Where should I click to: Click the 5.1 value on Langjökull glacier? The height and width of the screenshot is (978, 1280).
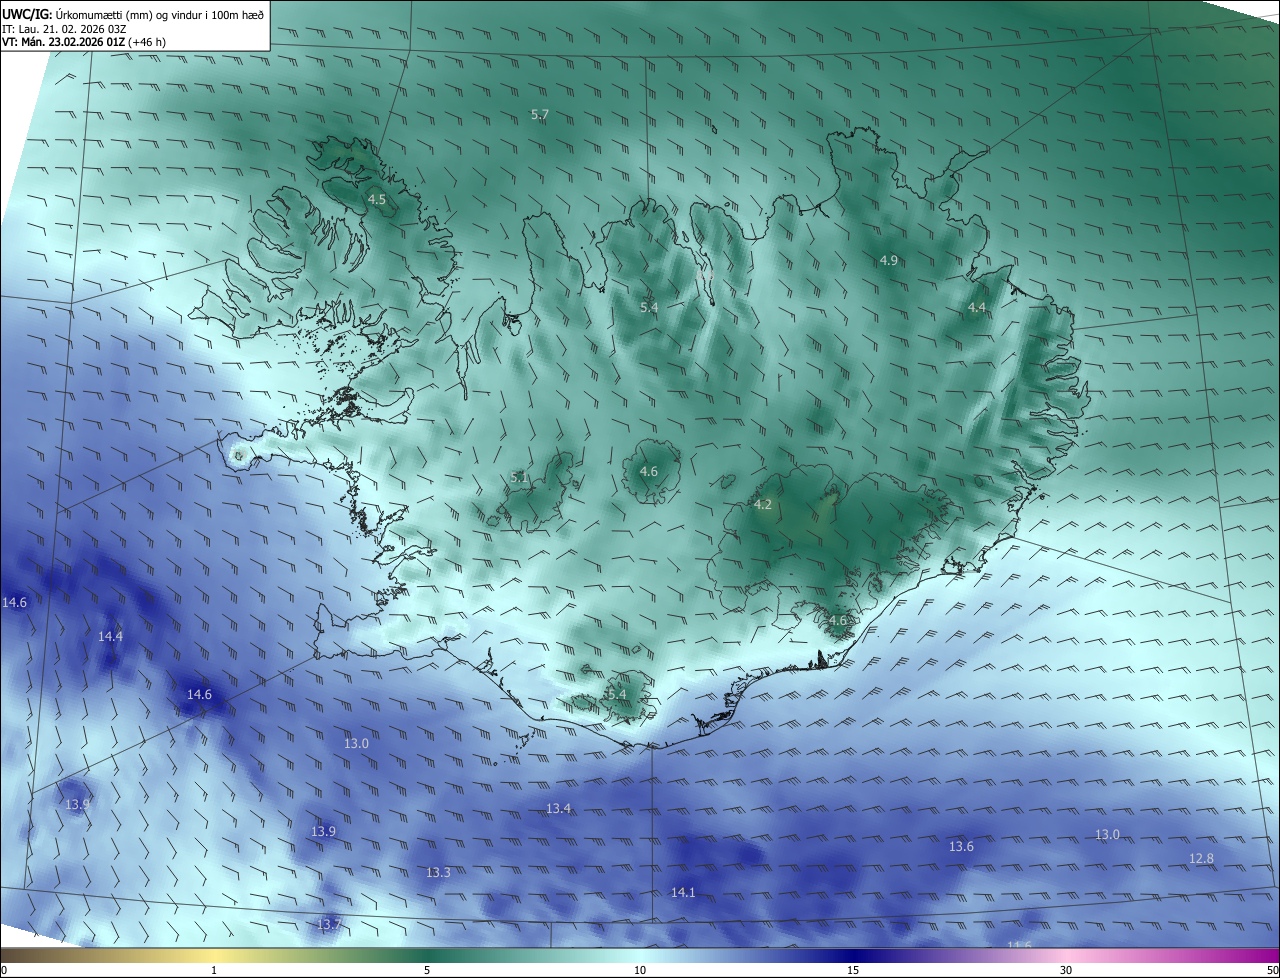pos(519,478)
